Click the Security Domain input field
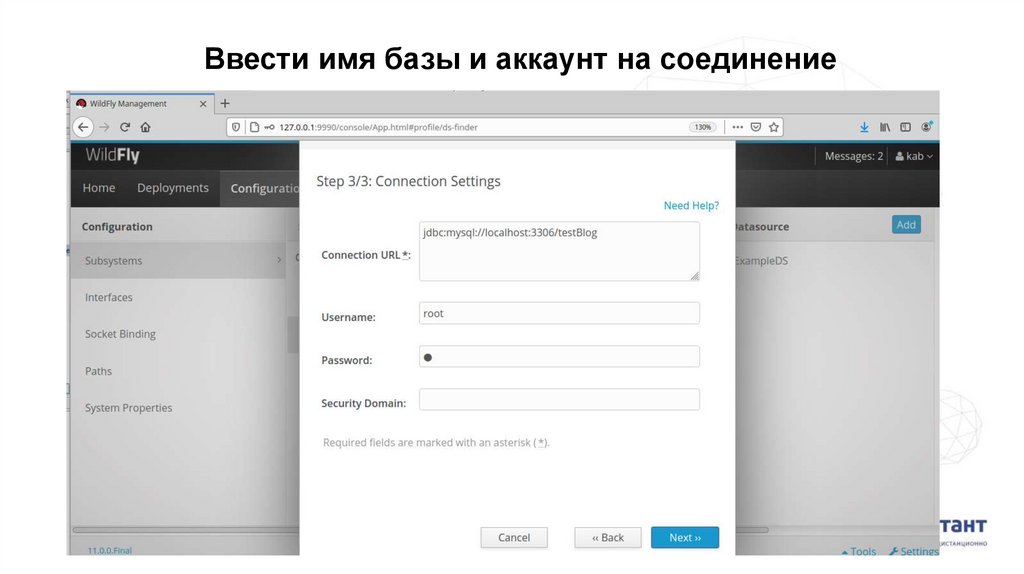Image resolution: width=1024 pixels, height=574 pixels. [x=559, y=400]
